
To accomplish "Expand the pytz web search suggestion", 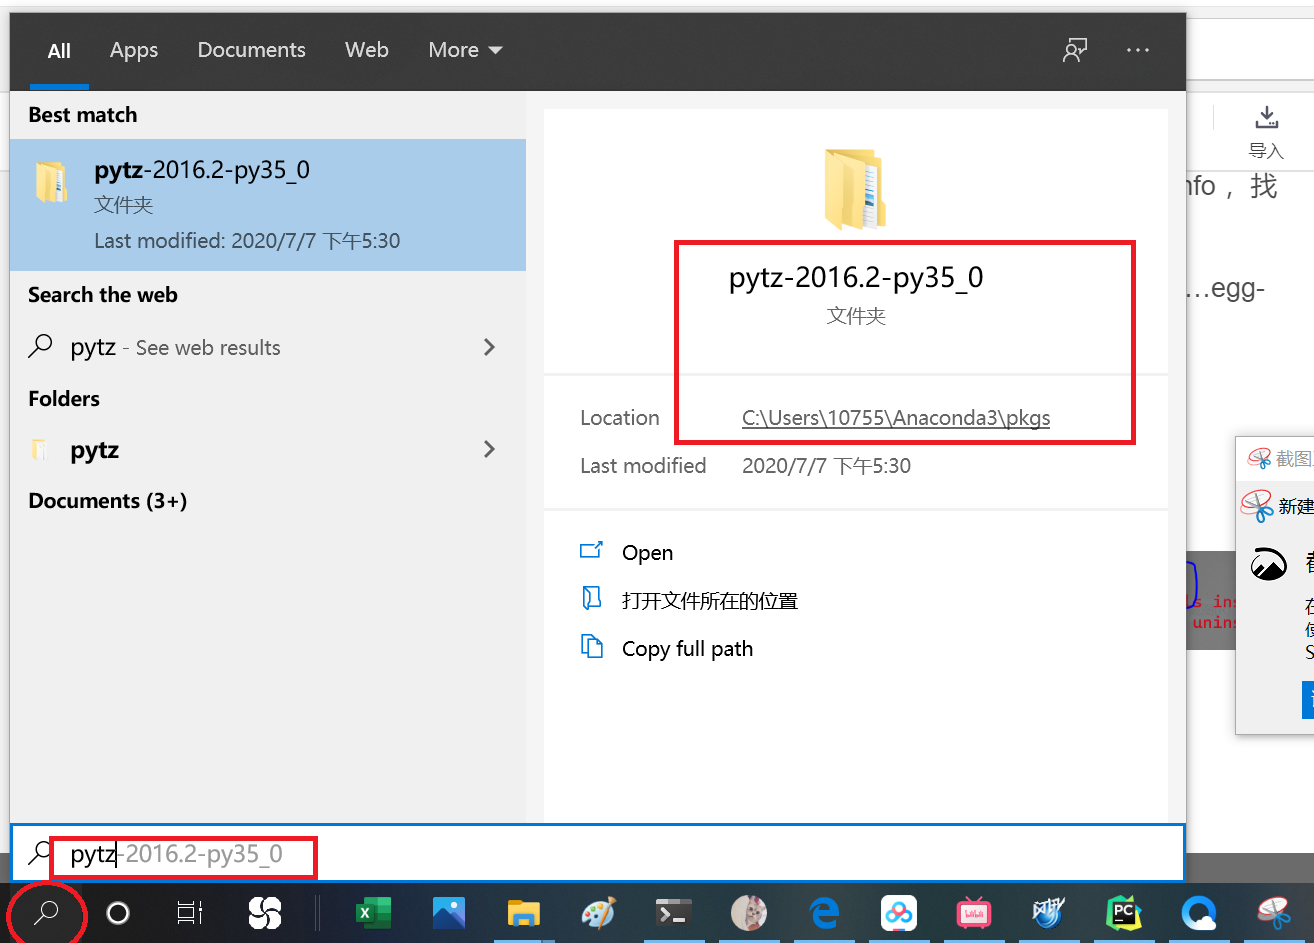I will click(489, 347).
